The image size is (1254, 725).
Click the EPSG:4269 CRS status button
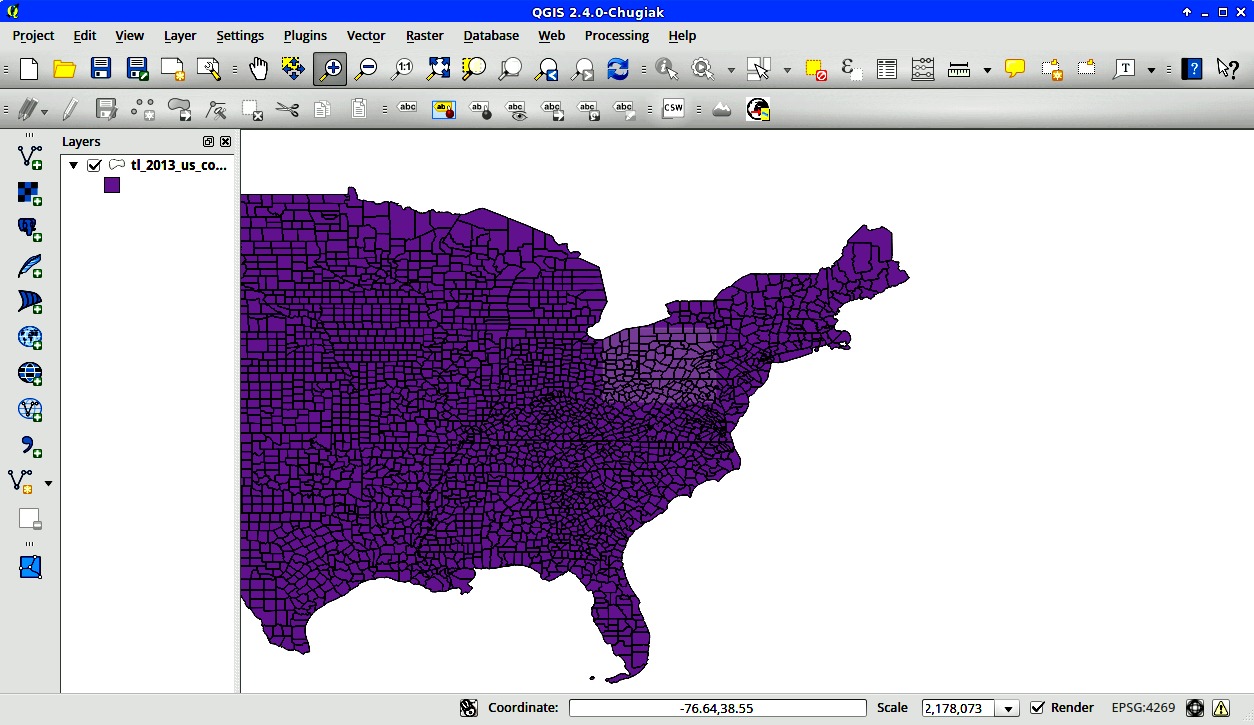[x=1143, y=707]
